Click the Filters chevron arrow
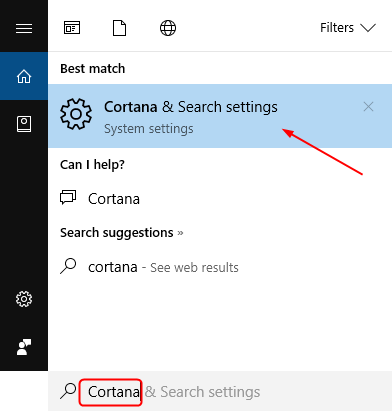 368,28
